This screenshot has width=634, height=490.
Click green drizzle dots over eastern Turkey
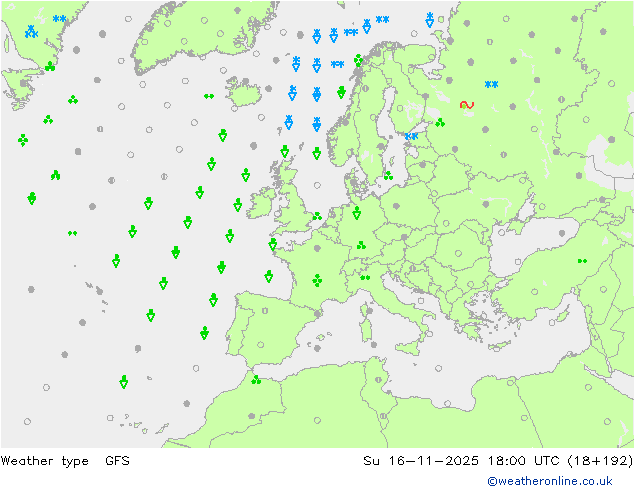pos(582,261)
